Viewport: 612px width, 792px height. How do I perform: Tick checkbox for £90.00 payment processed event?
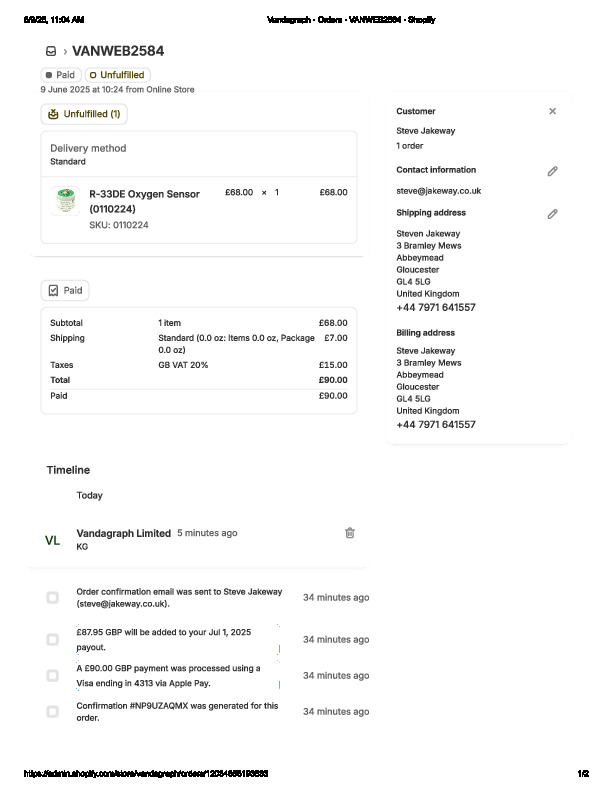coord(52,676)
